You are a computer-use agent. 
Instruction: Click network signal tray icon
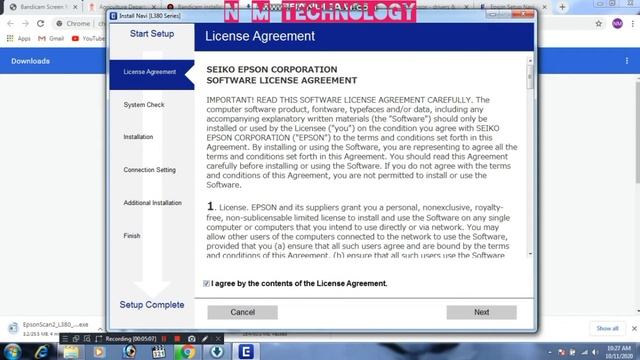click(x=584, y=352)
